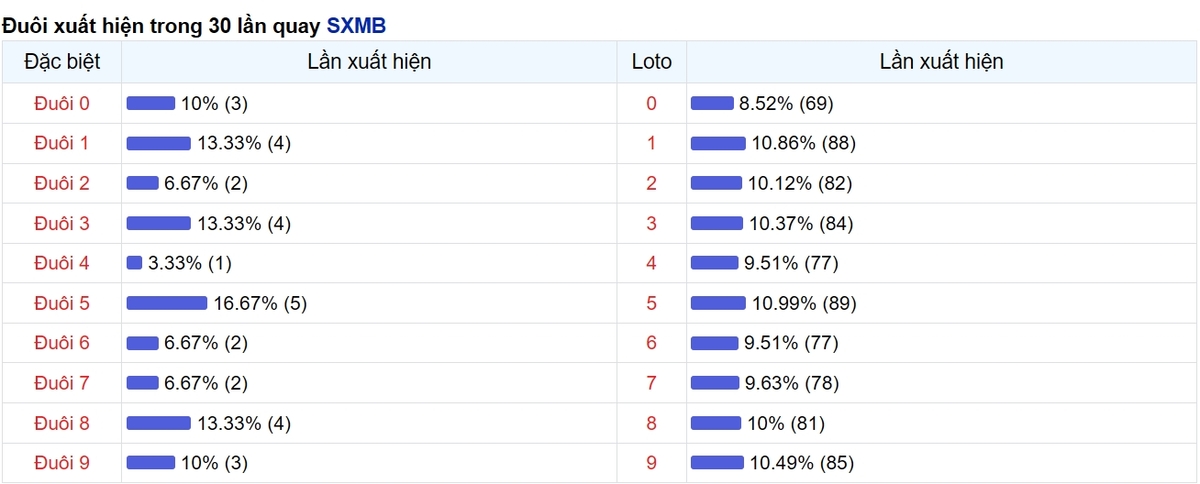
Task: Click the first Lần xuất hiện header
Action: pos(370,62)
